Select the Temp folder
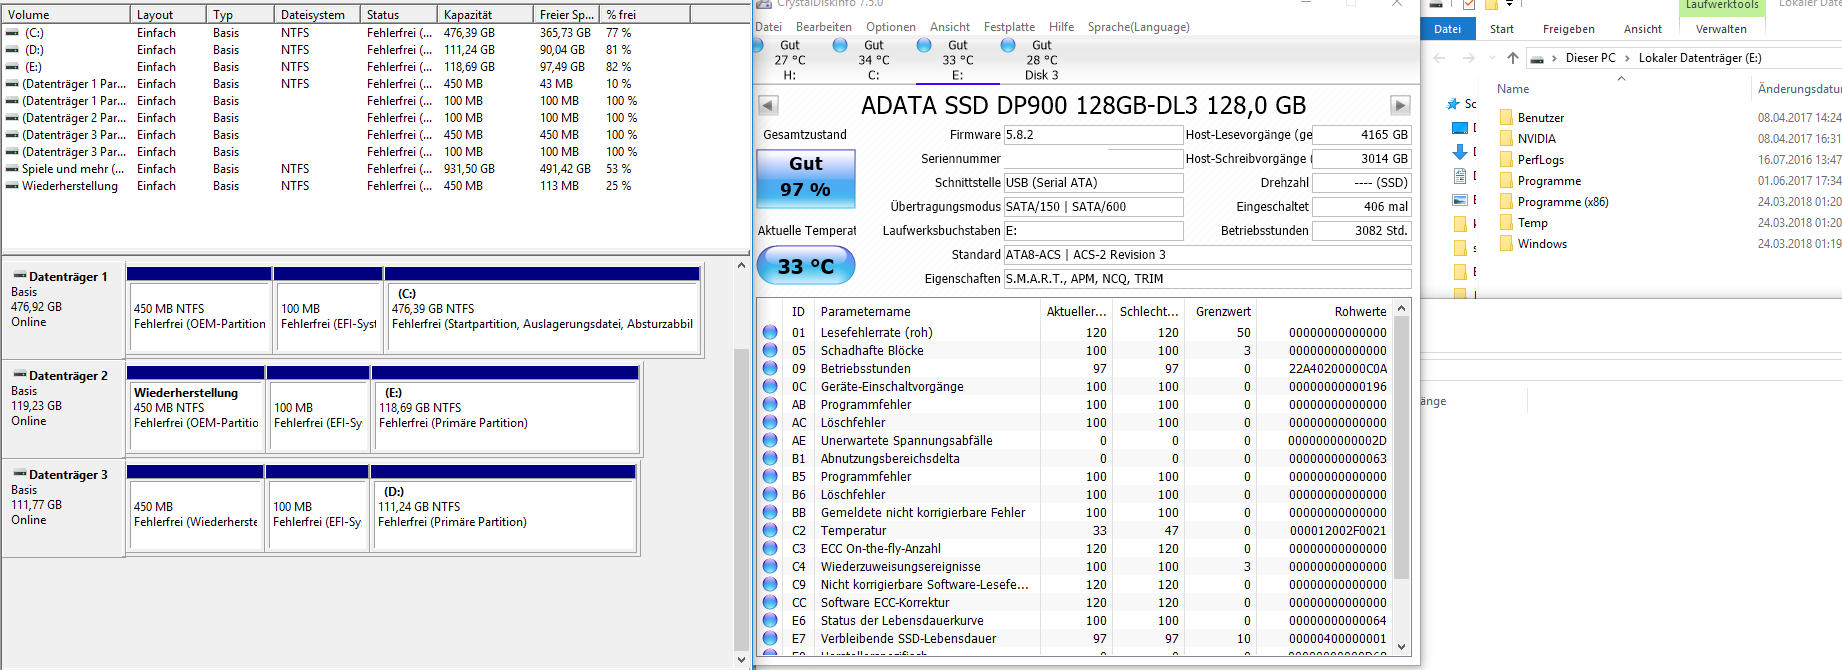1842x670 pixels. point(1532,223)
